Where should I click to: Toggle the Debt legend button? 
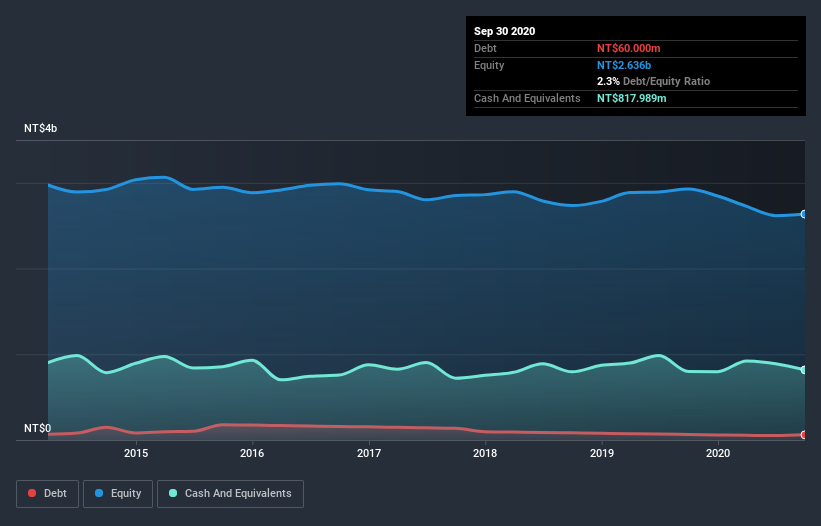click(x=48, y=494)
